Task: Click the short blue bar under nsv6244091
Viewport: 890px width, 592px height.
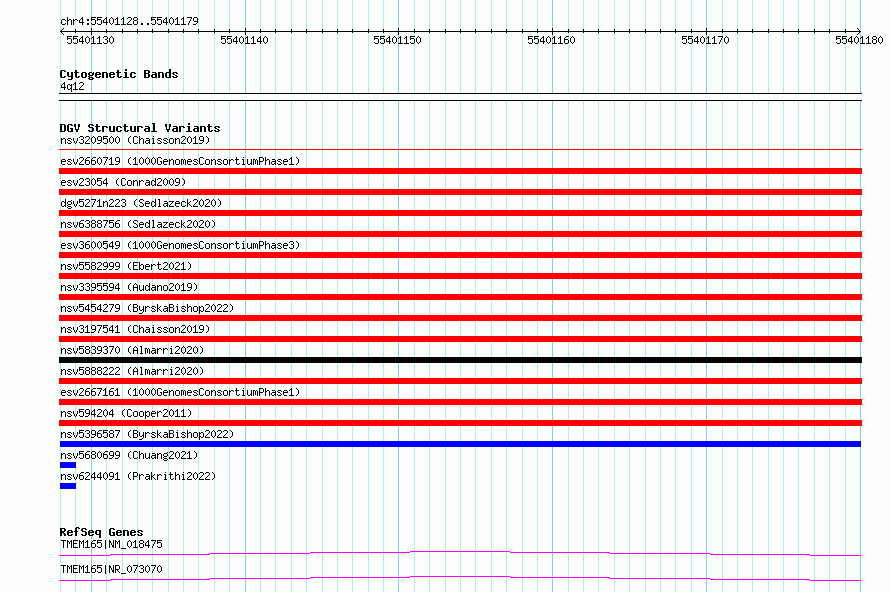Action: point(68,486)
